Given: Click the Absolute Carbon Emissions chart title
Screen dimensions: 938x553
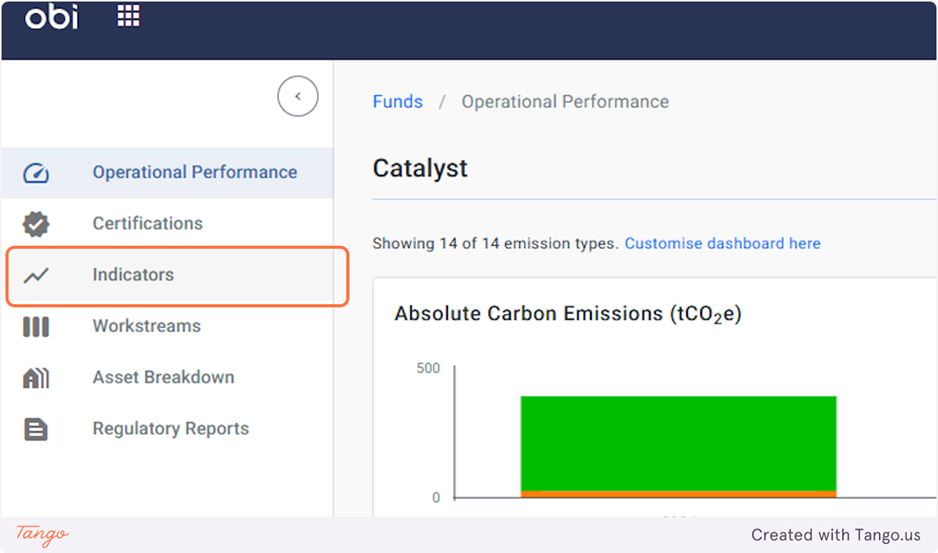Looking at the screenshot, I should (x=567, y=314).
